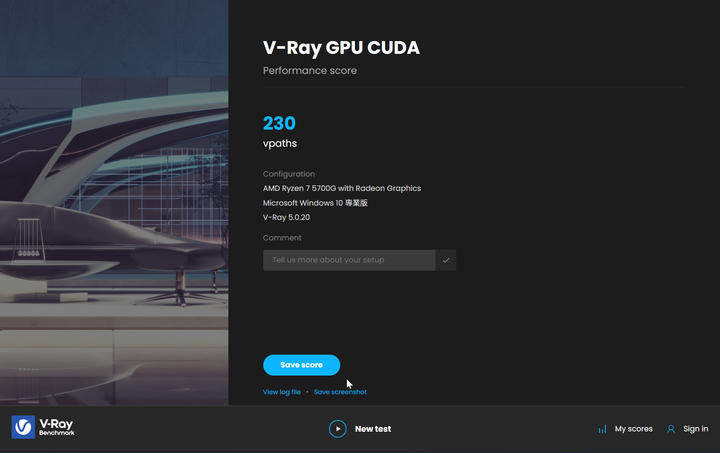Open the View log file link
This screenshot has height=453, width=720.
tap(281, 392)
